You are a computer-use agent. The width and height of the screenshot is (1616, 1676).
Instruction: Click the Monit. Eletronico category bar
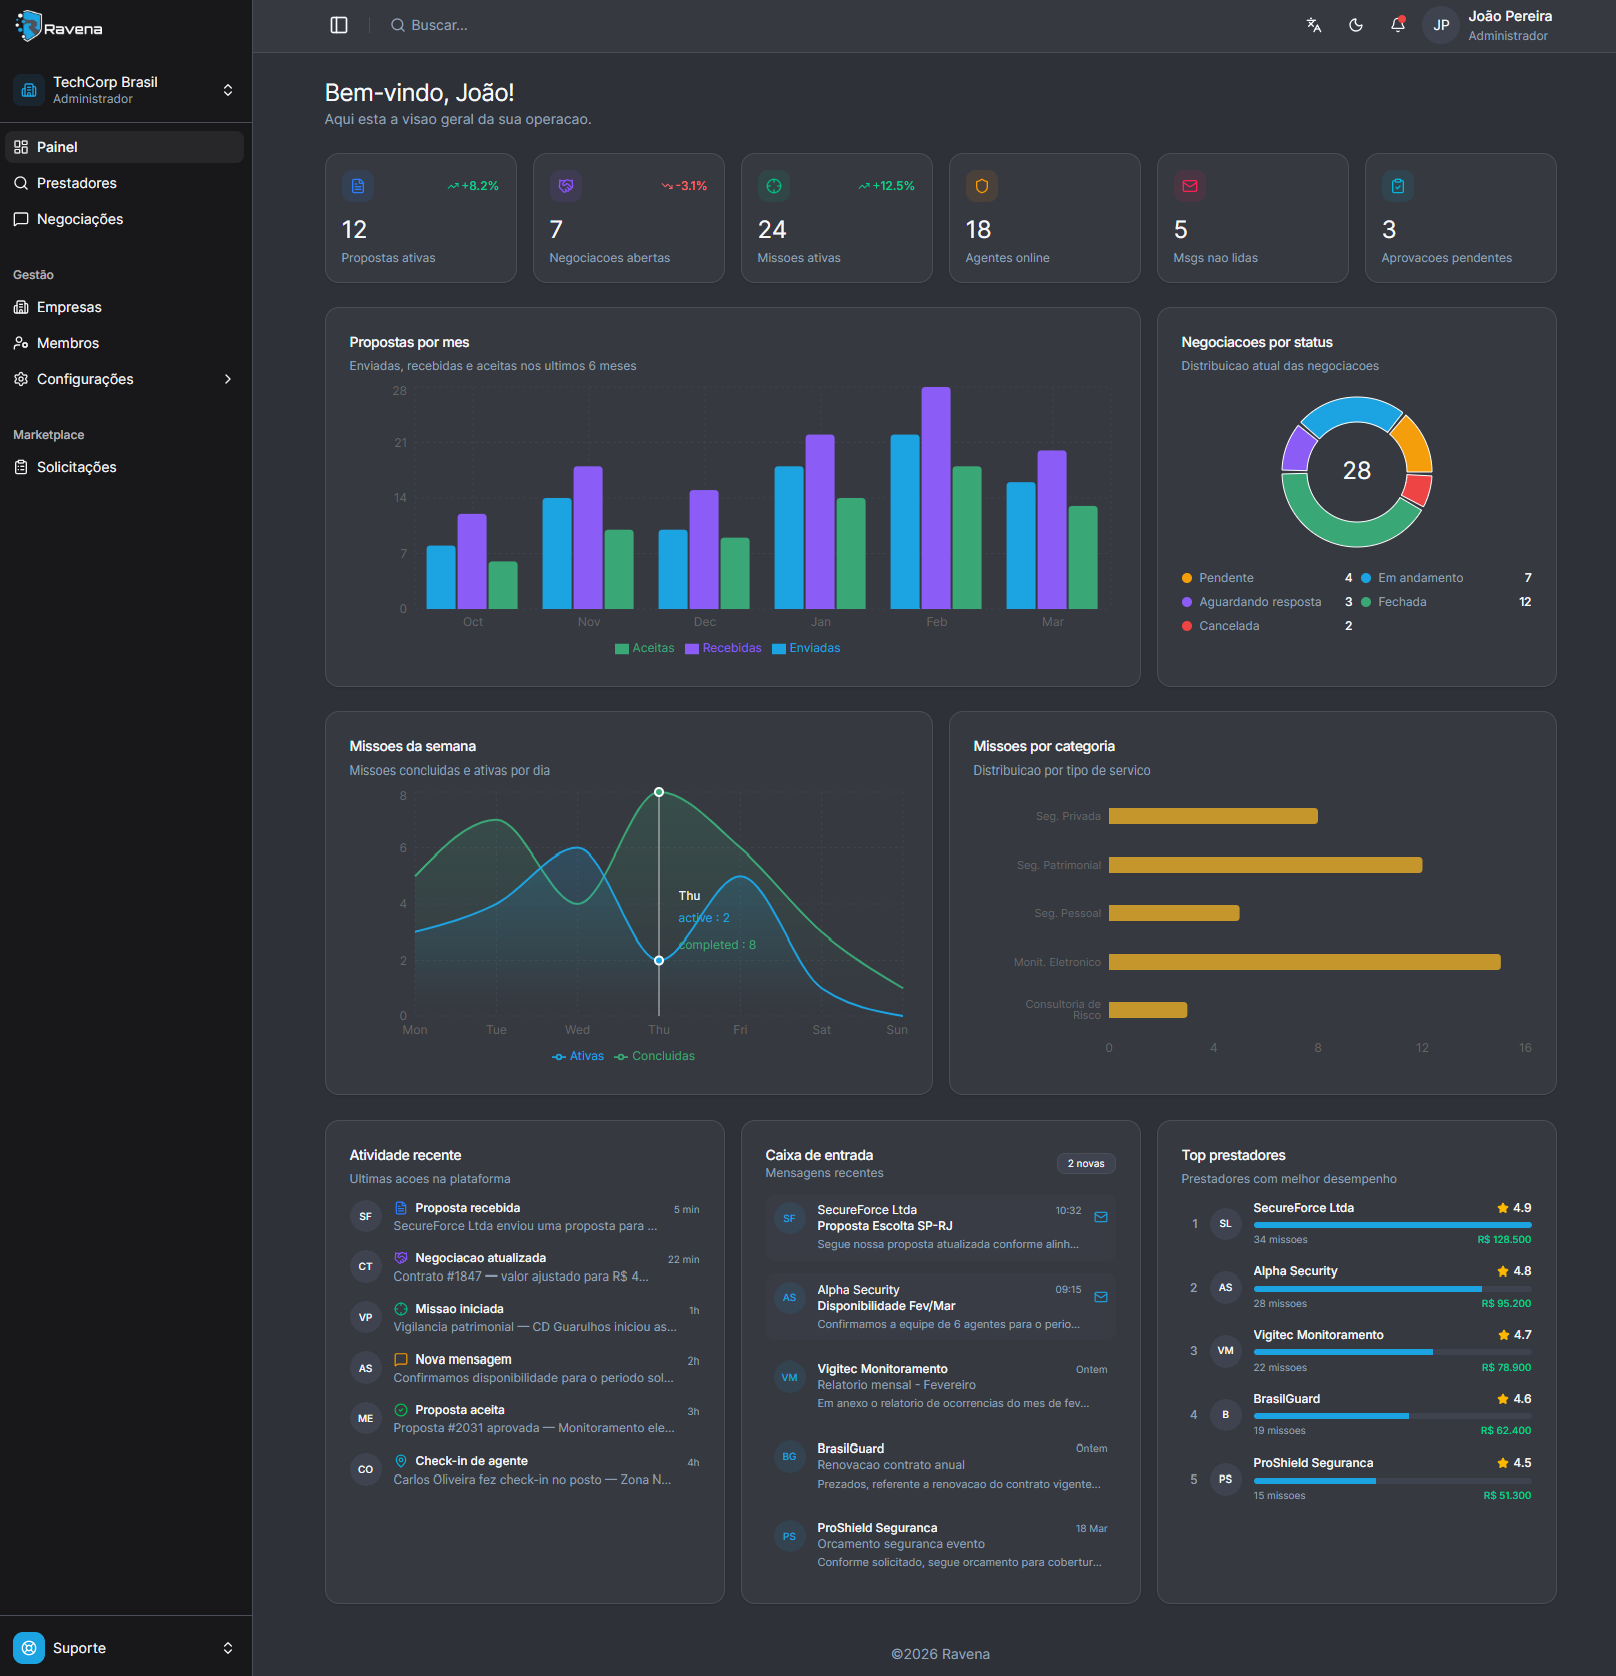[1305, 962]
